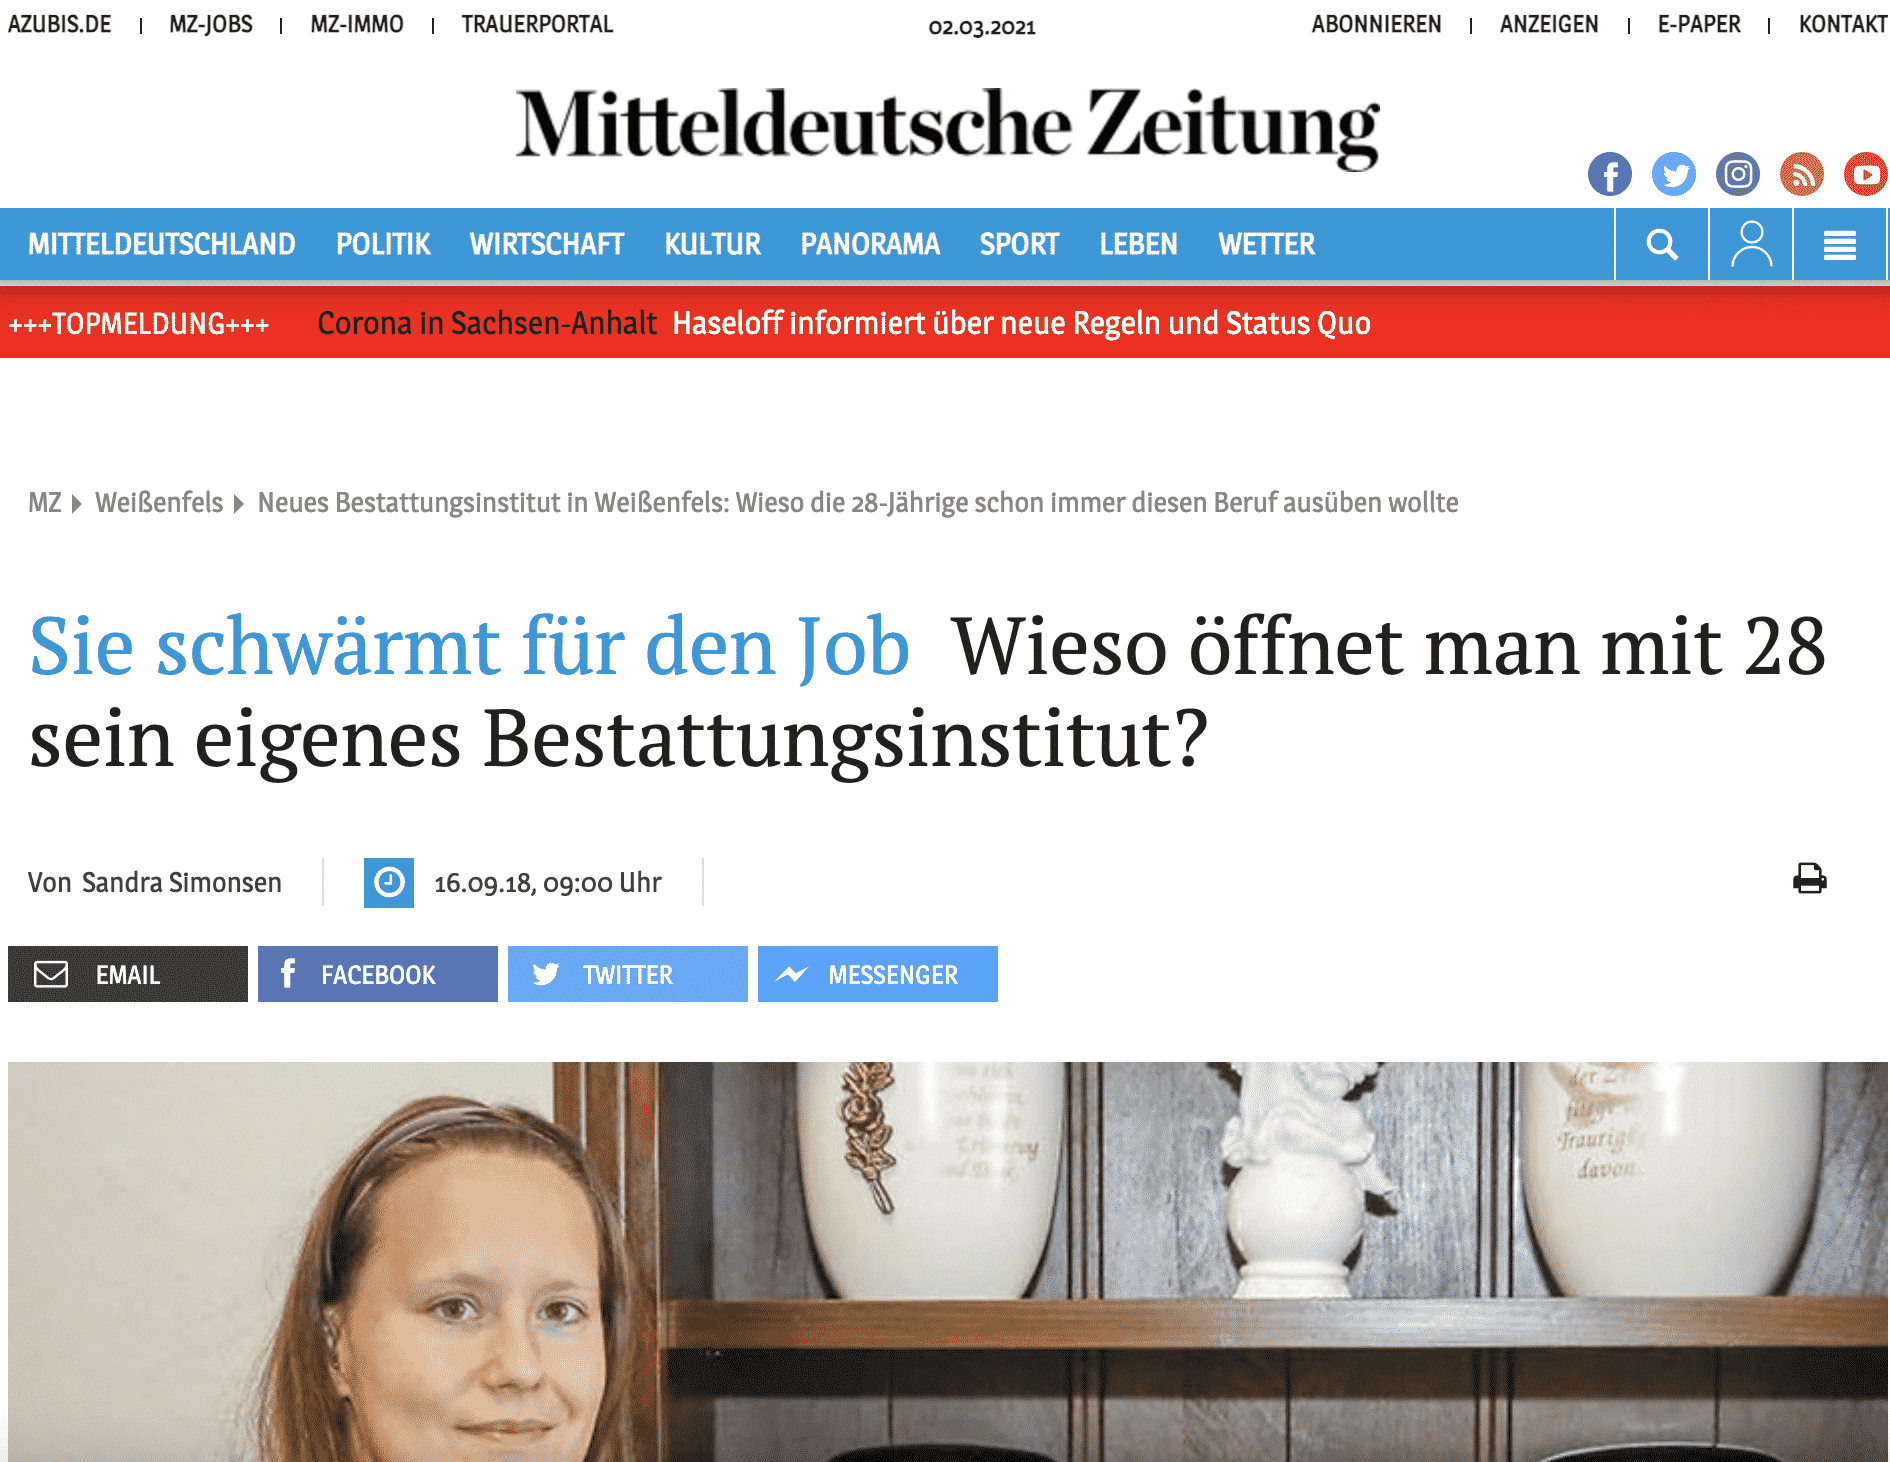Share article via Twitter button
The width and height of the screenshot is (1890, 1462).
[628, 974]
